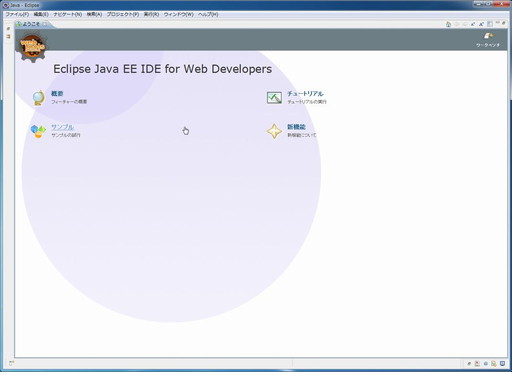Open the チュートリアル tutorials link
Screen dimensions: 512x372
(x=305, y=94)
